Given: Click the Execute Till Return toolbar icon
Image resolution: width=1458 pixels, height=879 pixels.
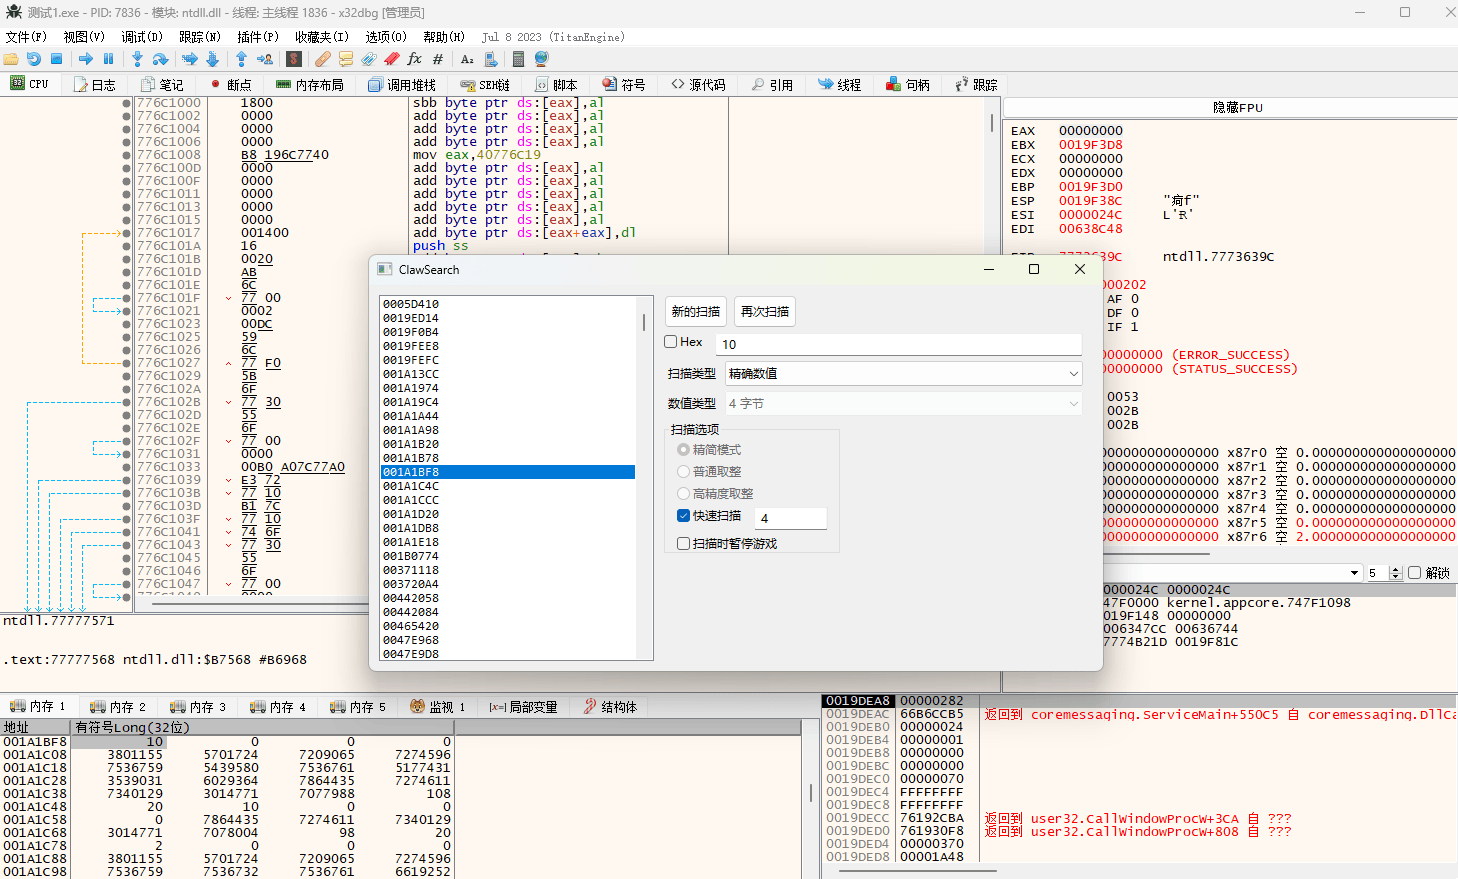Looking at the screenshot, I should click(x=241, y=59).
